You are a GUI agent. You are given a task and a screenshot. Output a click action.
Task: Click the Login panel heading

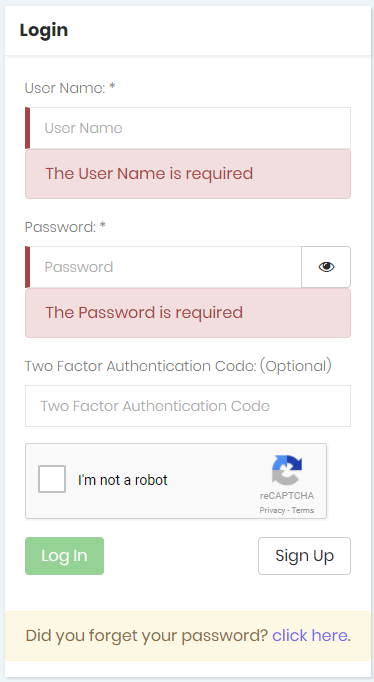(x=43, y=30)
